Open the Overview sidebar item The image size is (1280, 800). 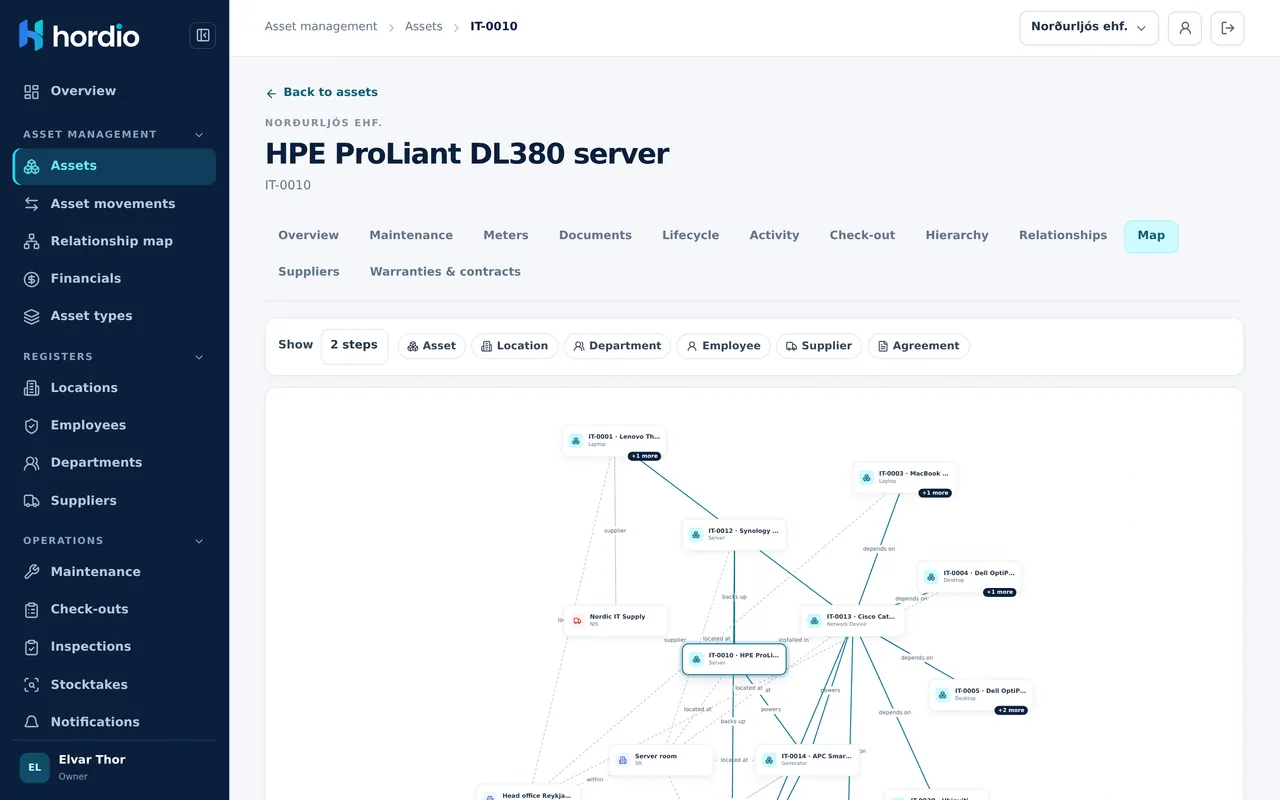click(x=114, y=91)
